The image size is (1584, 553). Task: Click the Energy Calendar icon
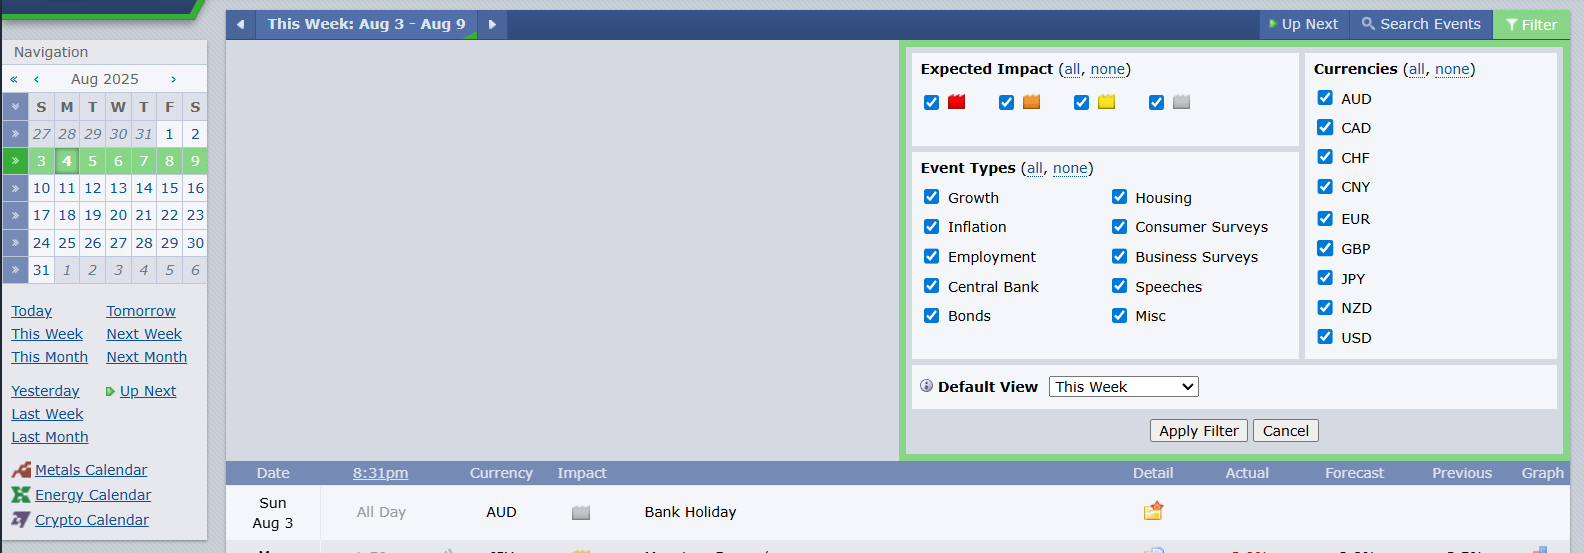(21, 495)
